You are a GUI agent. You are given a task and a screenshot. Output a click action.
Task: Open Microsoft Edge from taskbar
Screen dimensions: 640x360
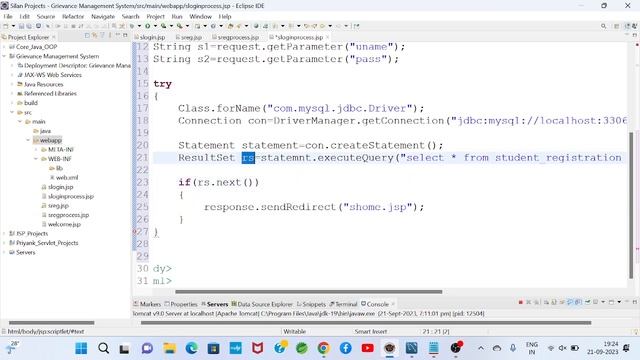[x=191, y=348]
